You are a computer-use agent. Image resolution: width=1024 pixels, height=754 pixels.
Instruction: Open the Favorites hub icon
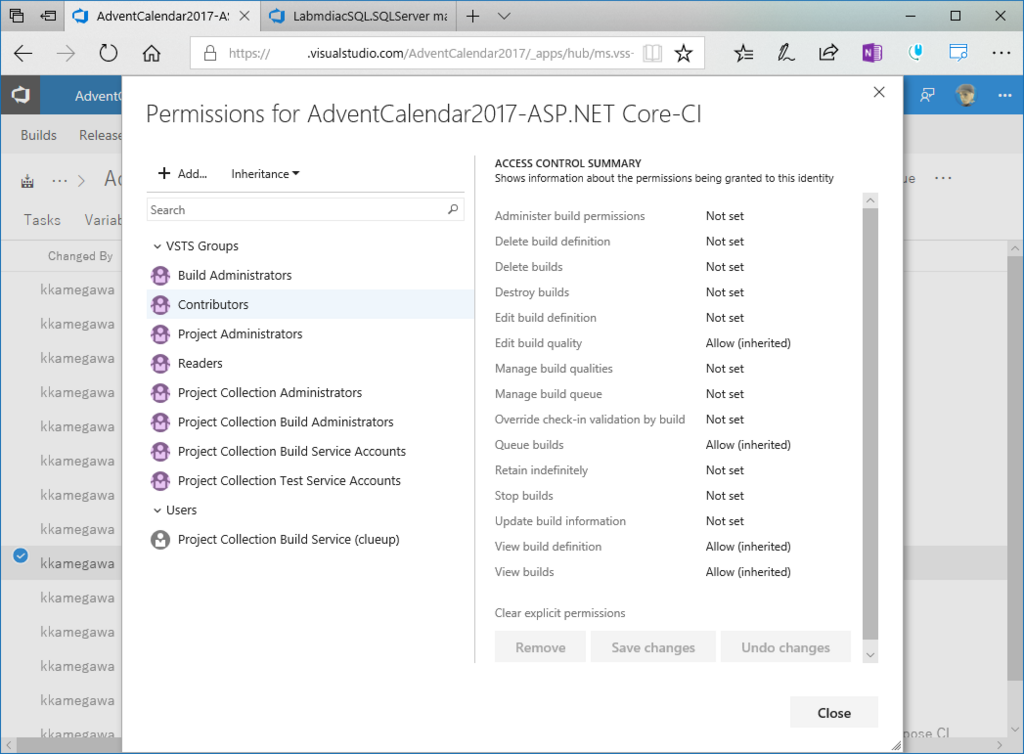pos(743,53)
